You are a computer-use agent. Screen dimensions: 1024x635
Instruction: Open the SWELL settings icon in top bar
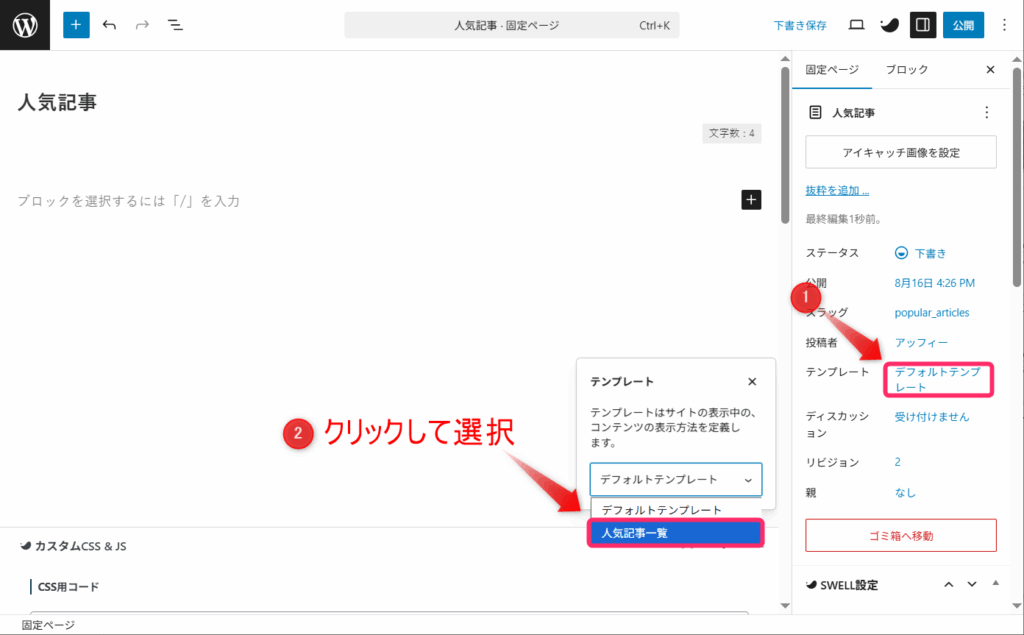(889, 25)
